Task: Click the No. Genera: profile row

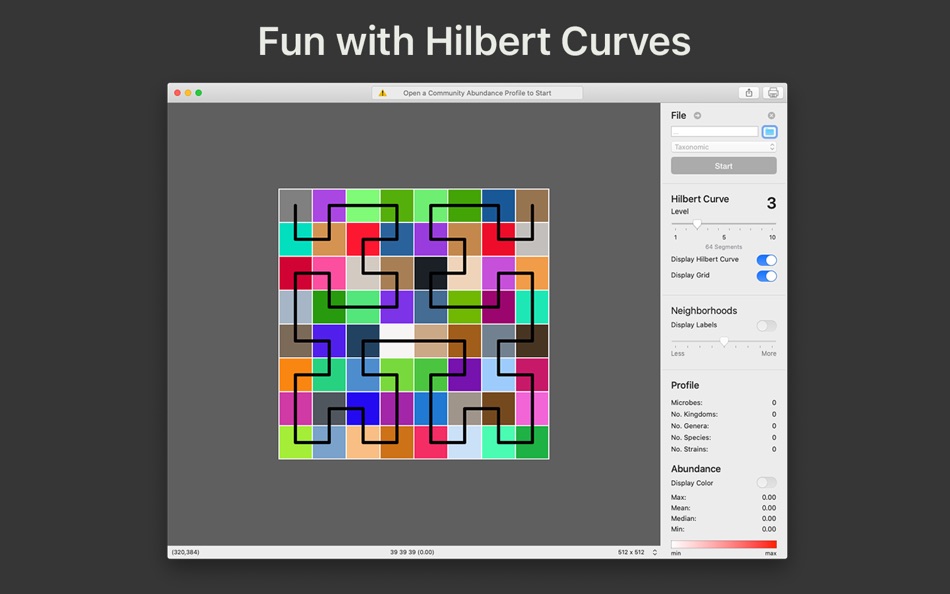Action: (x=723, y=425)
